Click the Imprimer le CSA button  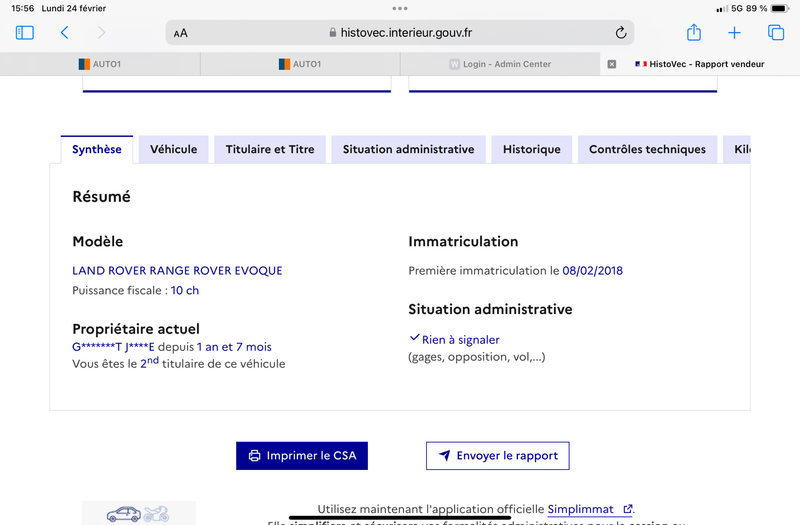302,456
